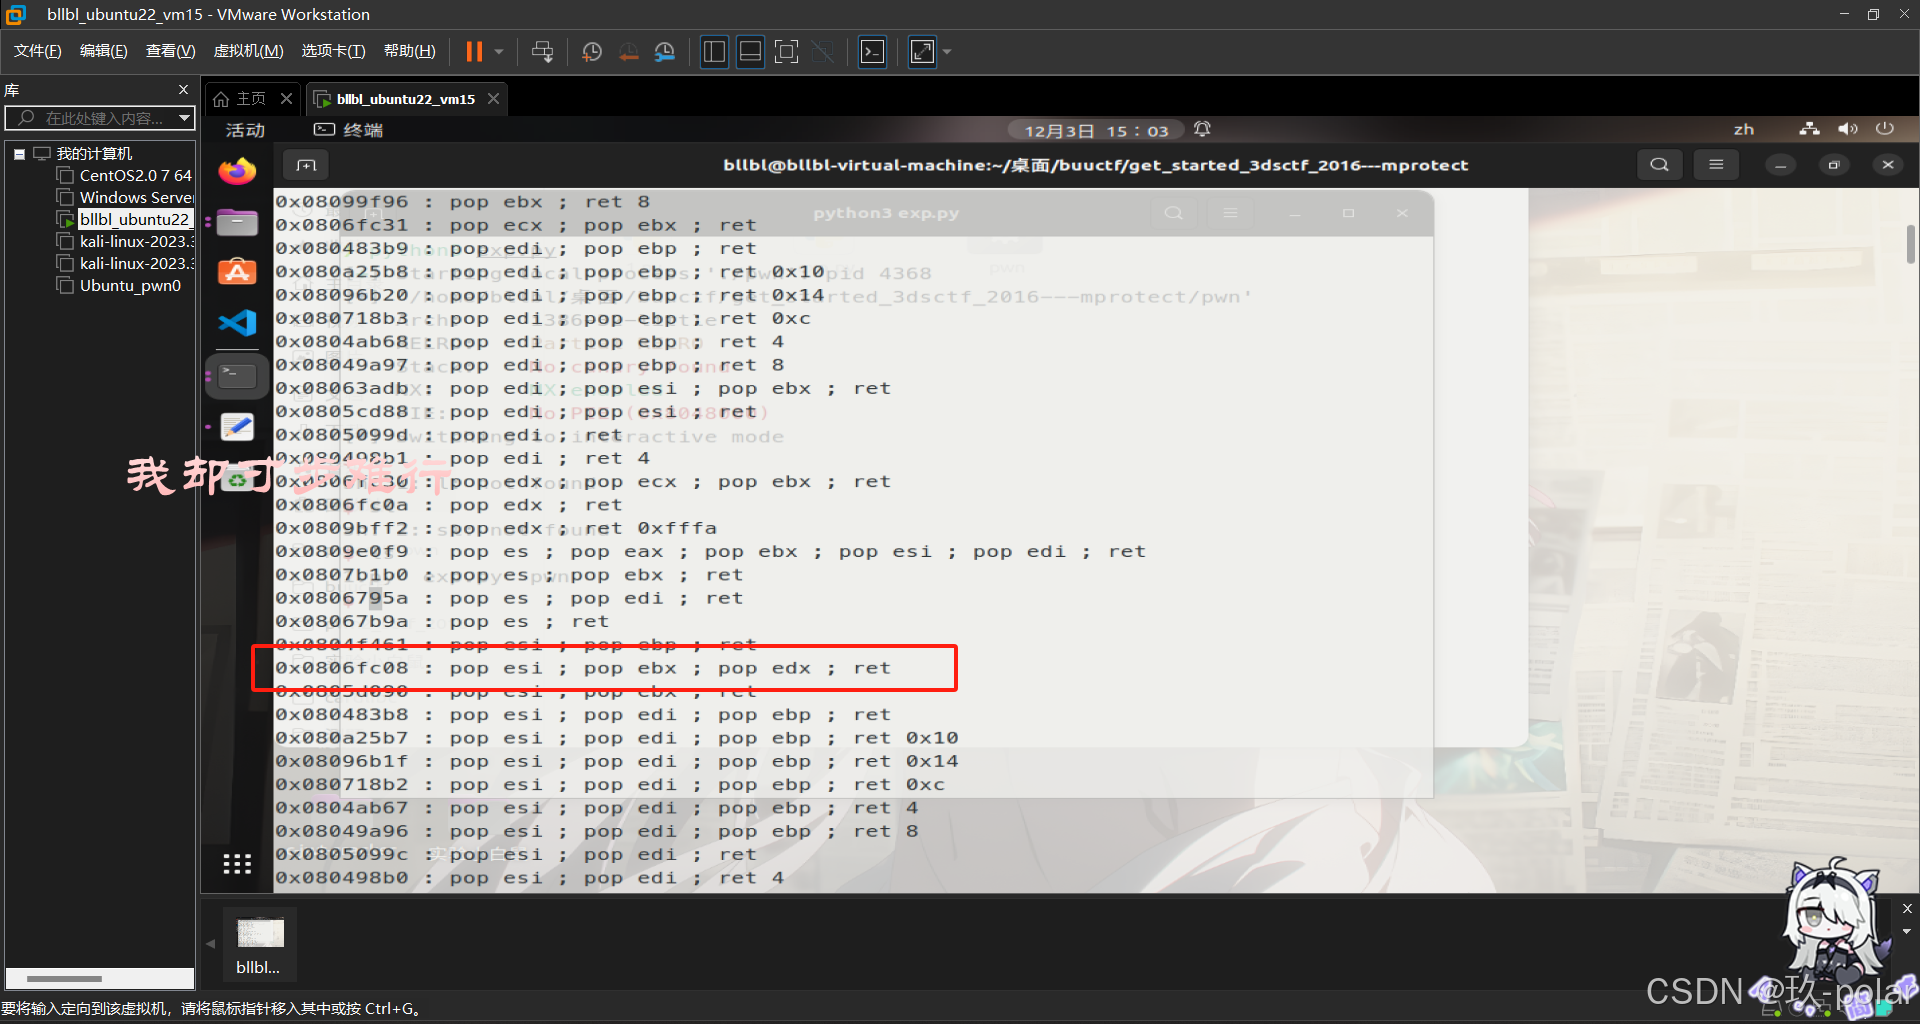Select bllbl_ubuntu22 in the library tree
The image size is (1920, 1024).
click(134, 219)
